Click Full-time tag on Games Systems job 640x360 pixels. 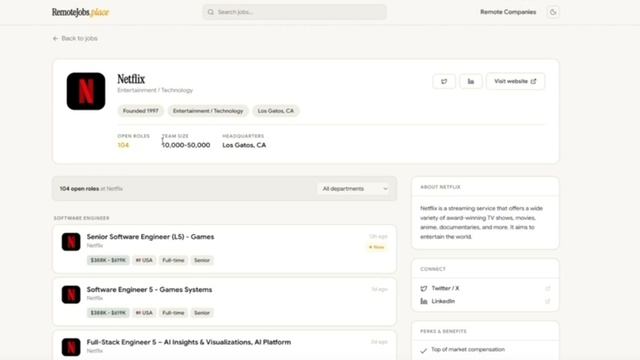(173, 313)
